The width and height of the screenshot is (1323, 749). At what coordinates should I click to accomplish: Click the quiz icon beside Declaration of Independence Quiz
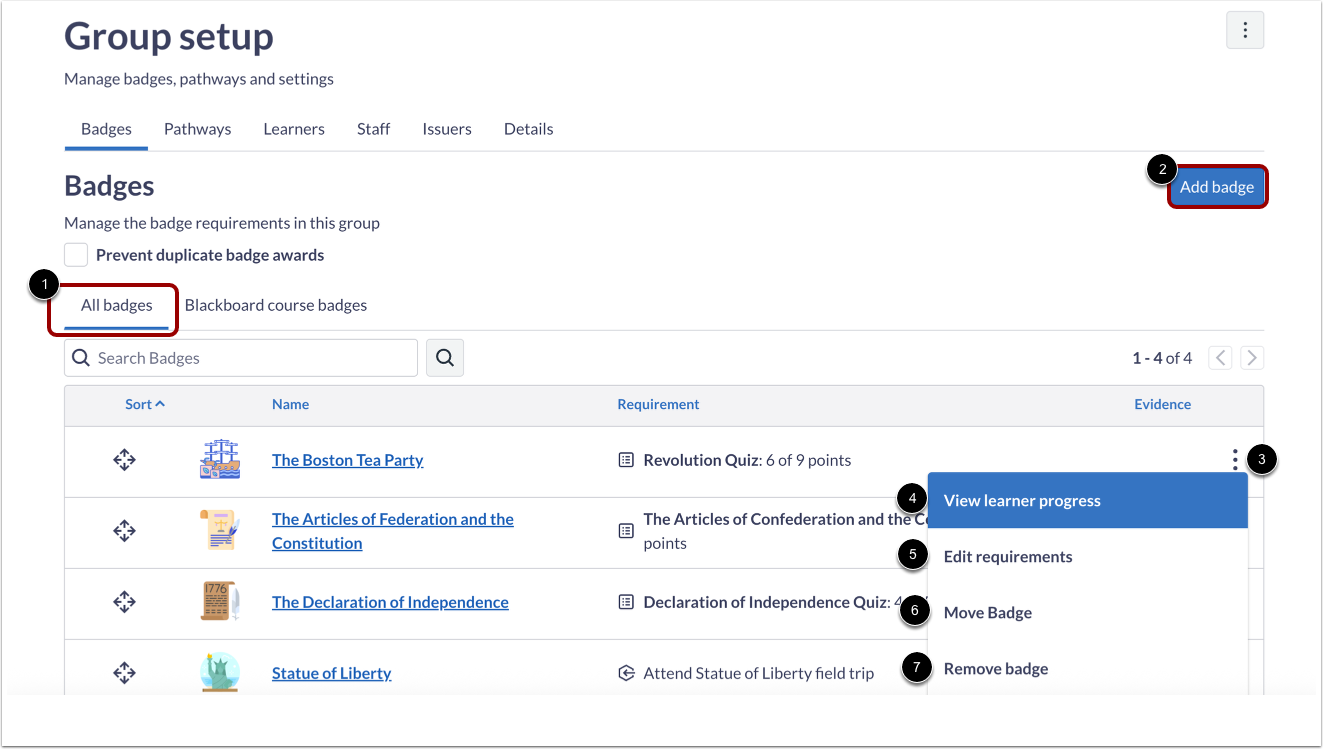[626, 602]
